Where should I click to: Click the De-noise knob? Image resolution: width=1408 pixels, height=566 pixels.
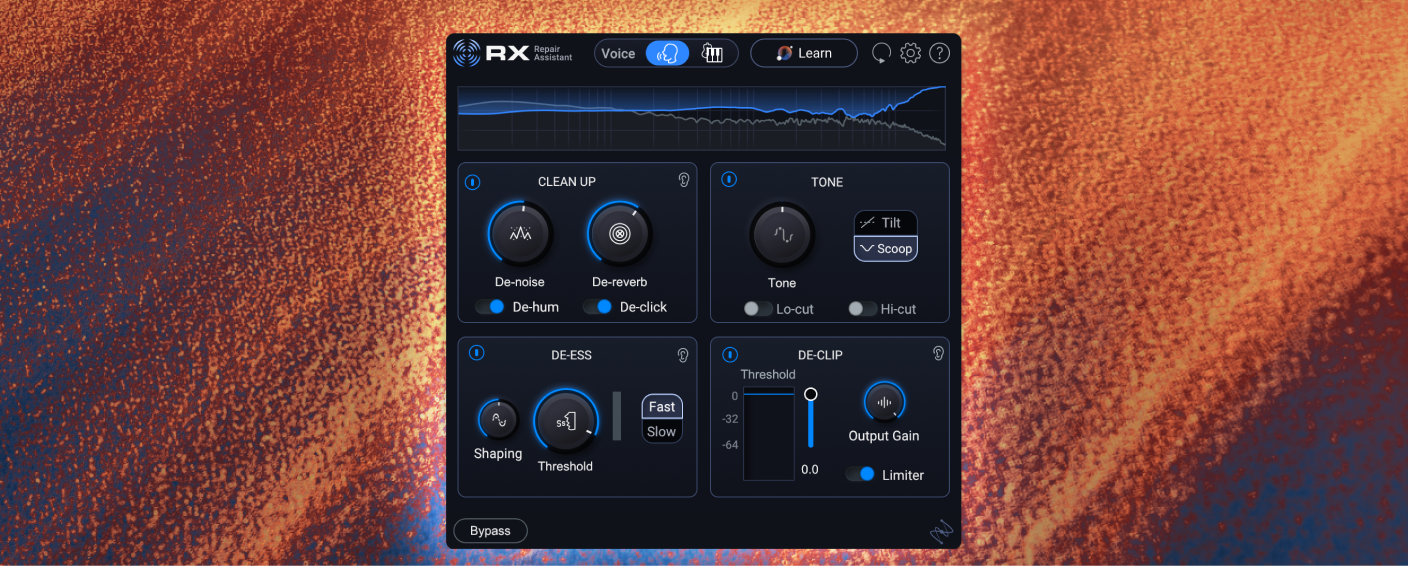pyautogui.click(x=520, y=233)
